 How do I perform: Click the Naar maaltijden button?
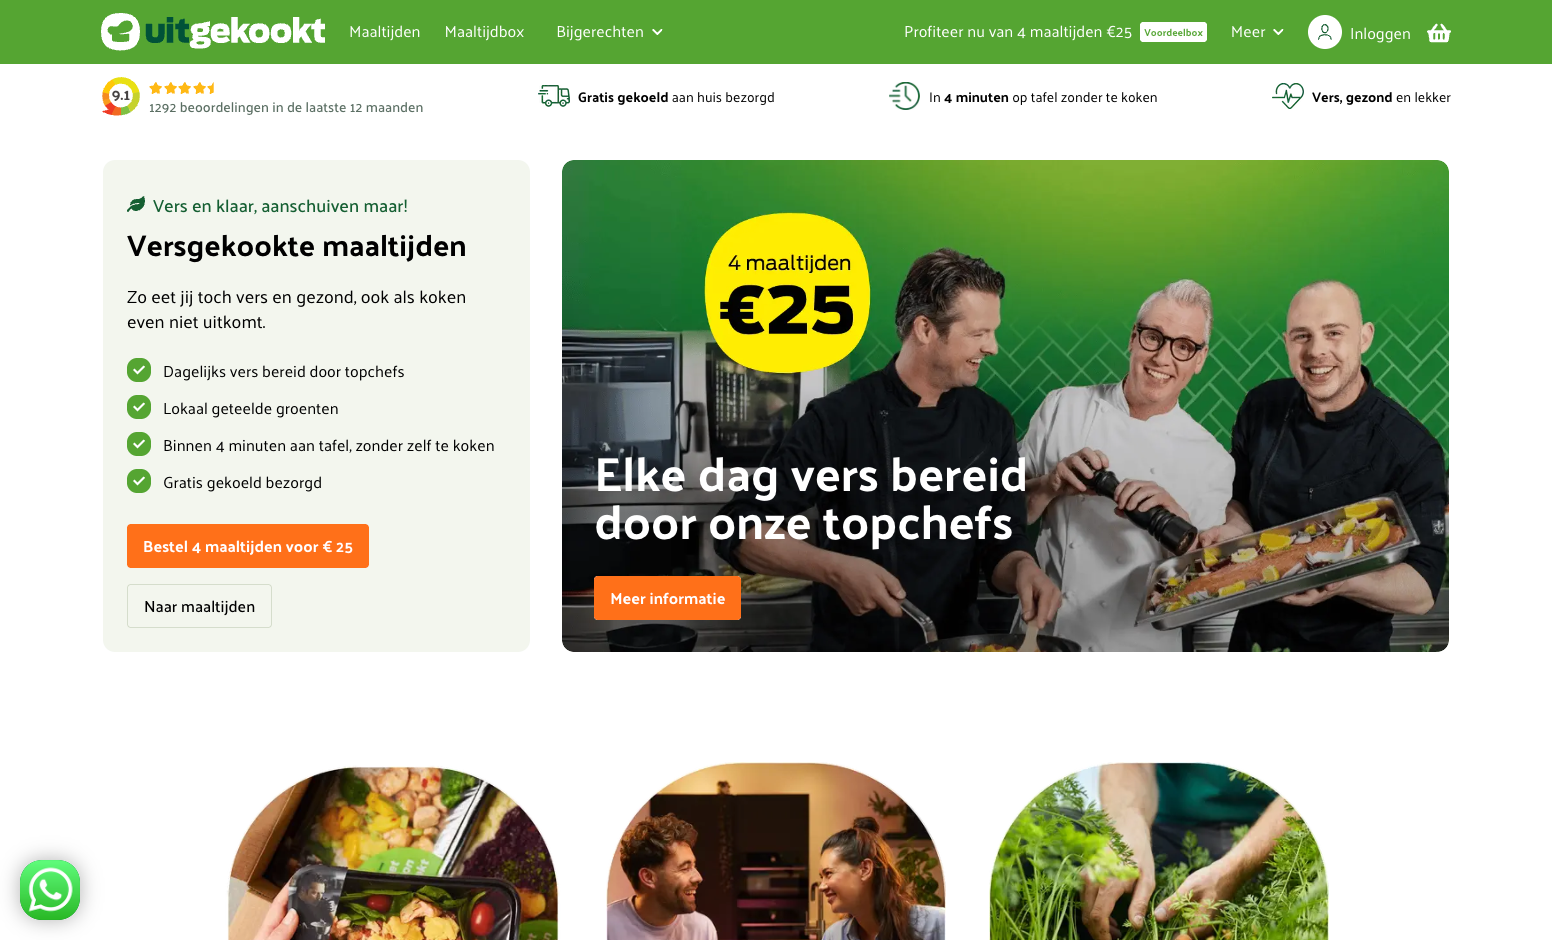point(199,606)
